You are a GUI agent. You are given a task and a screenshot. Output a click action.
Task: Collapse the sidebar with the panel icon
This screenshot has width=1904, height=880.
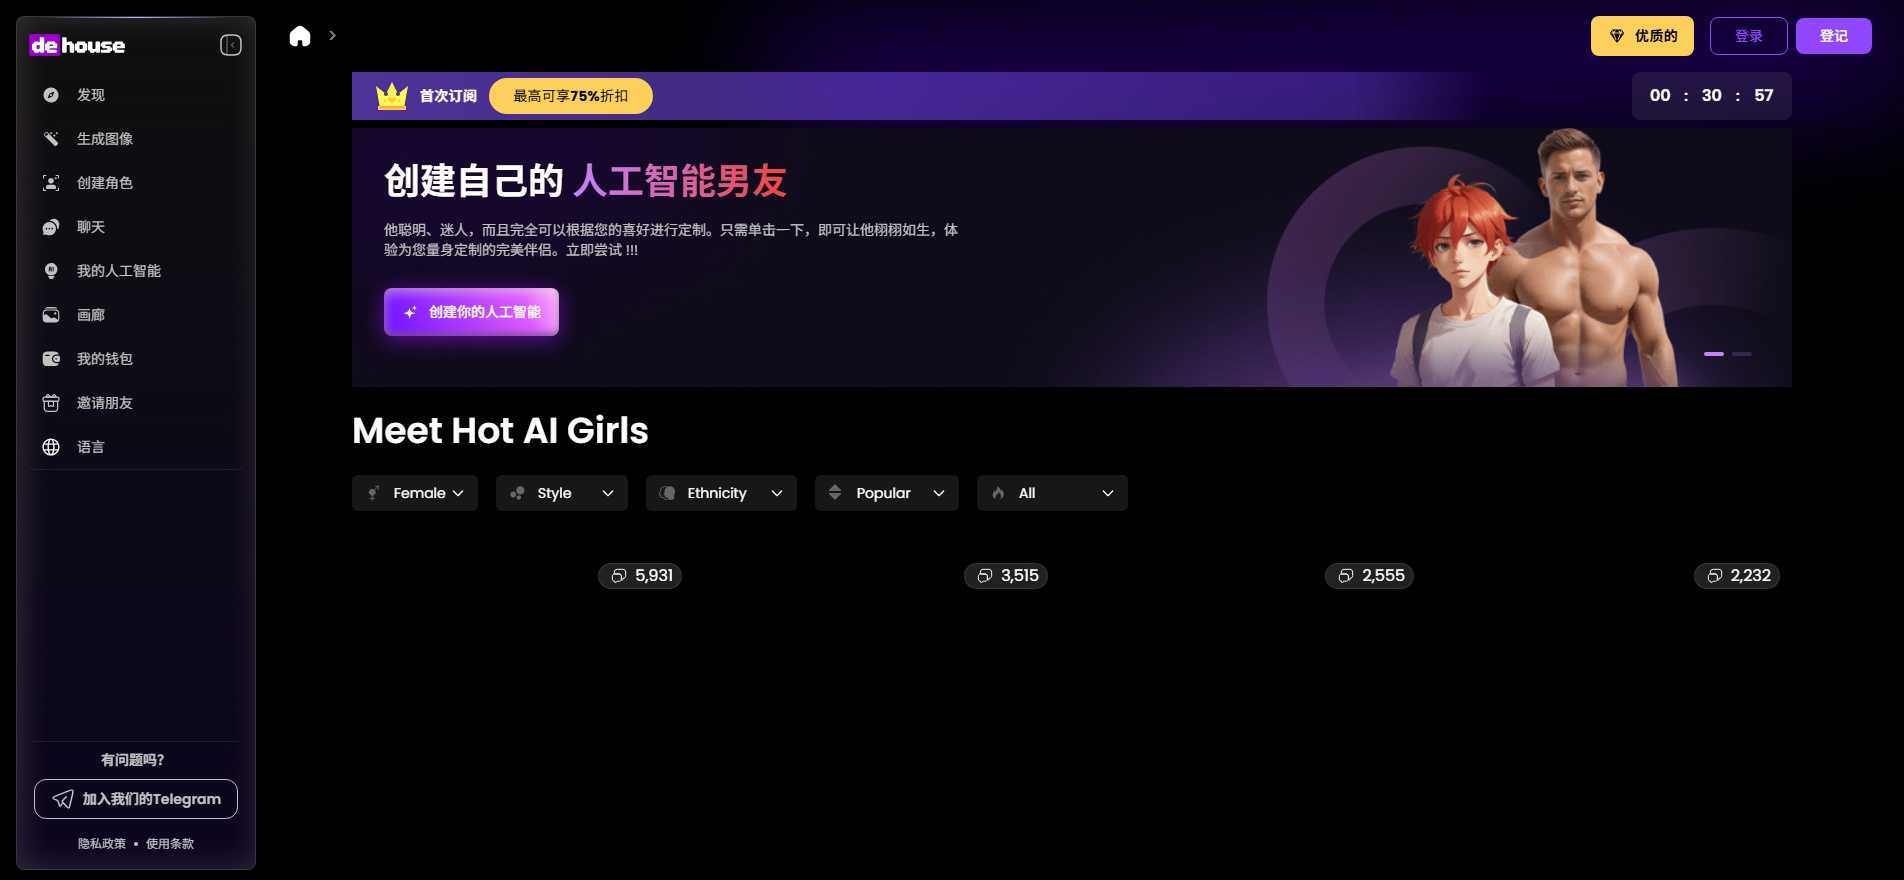click(231, 45)
